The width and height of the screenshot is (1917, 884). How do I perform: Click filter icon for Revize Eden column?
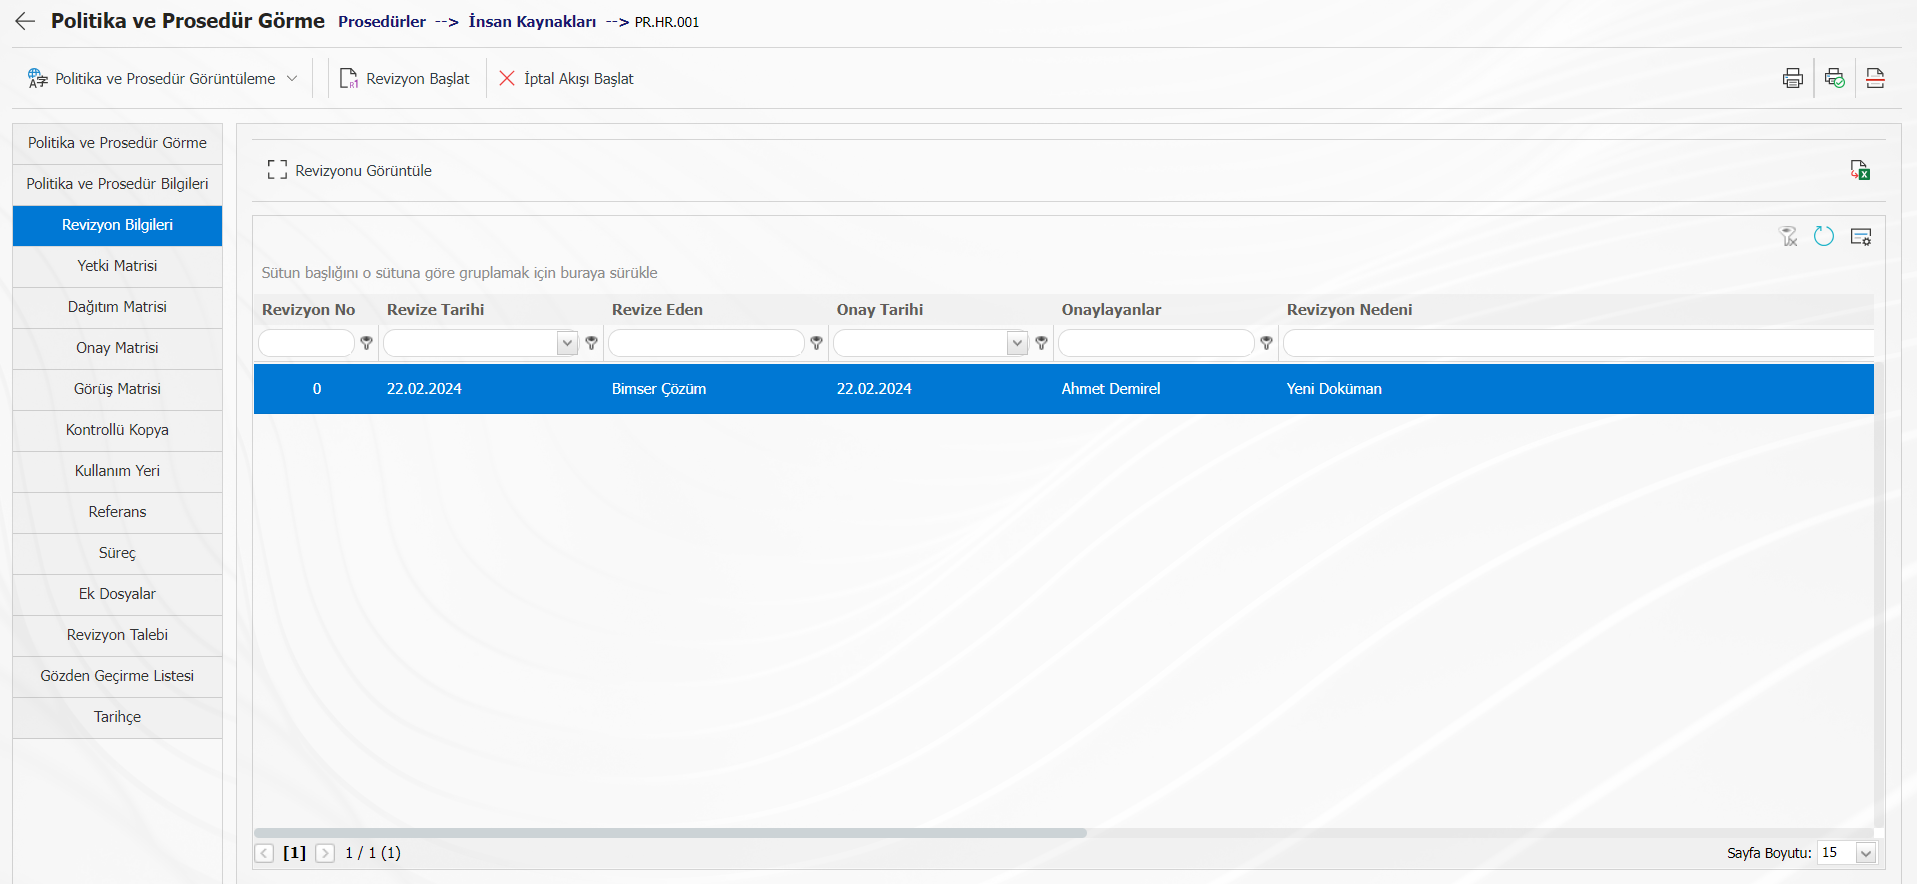click(817, 343)
